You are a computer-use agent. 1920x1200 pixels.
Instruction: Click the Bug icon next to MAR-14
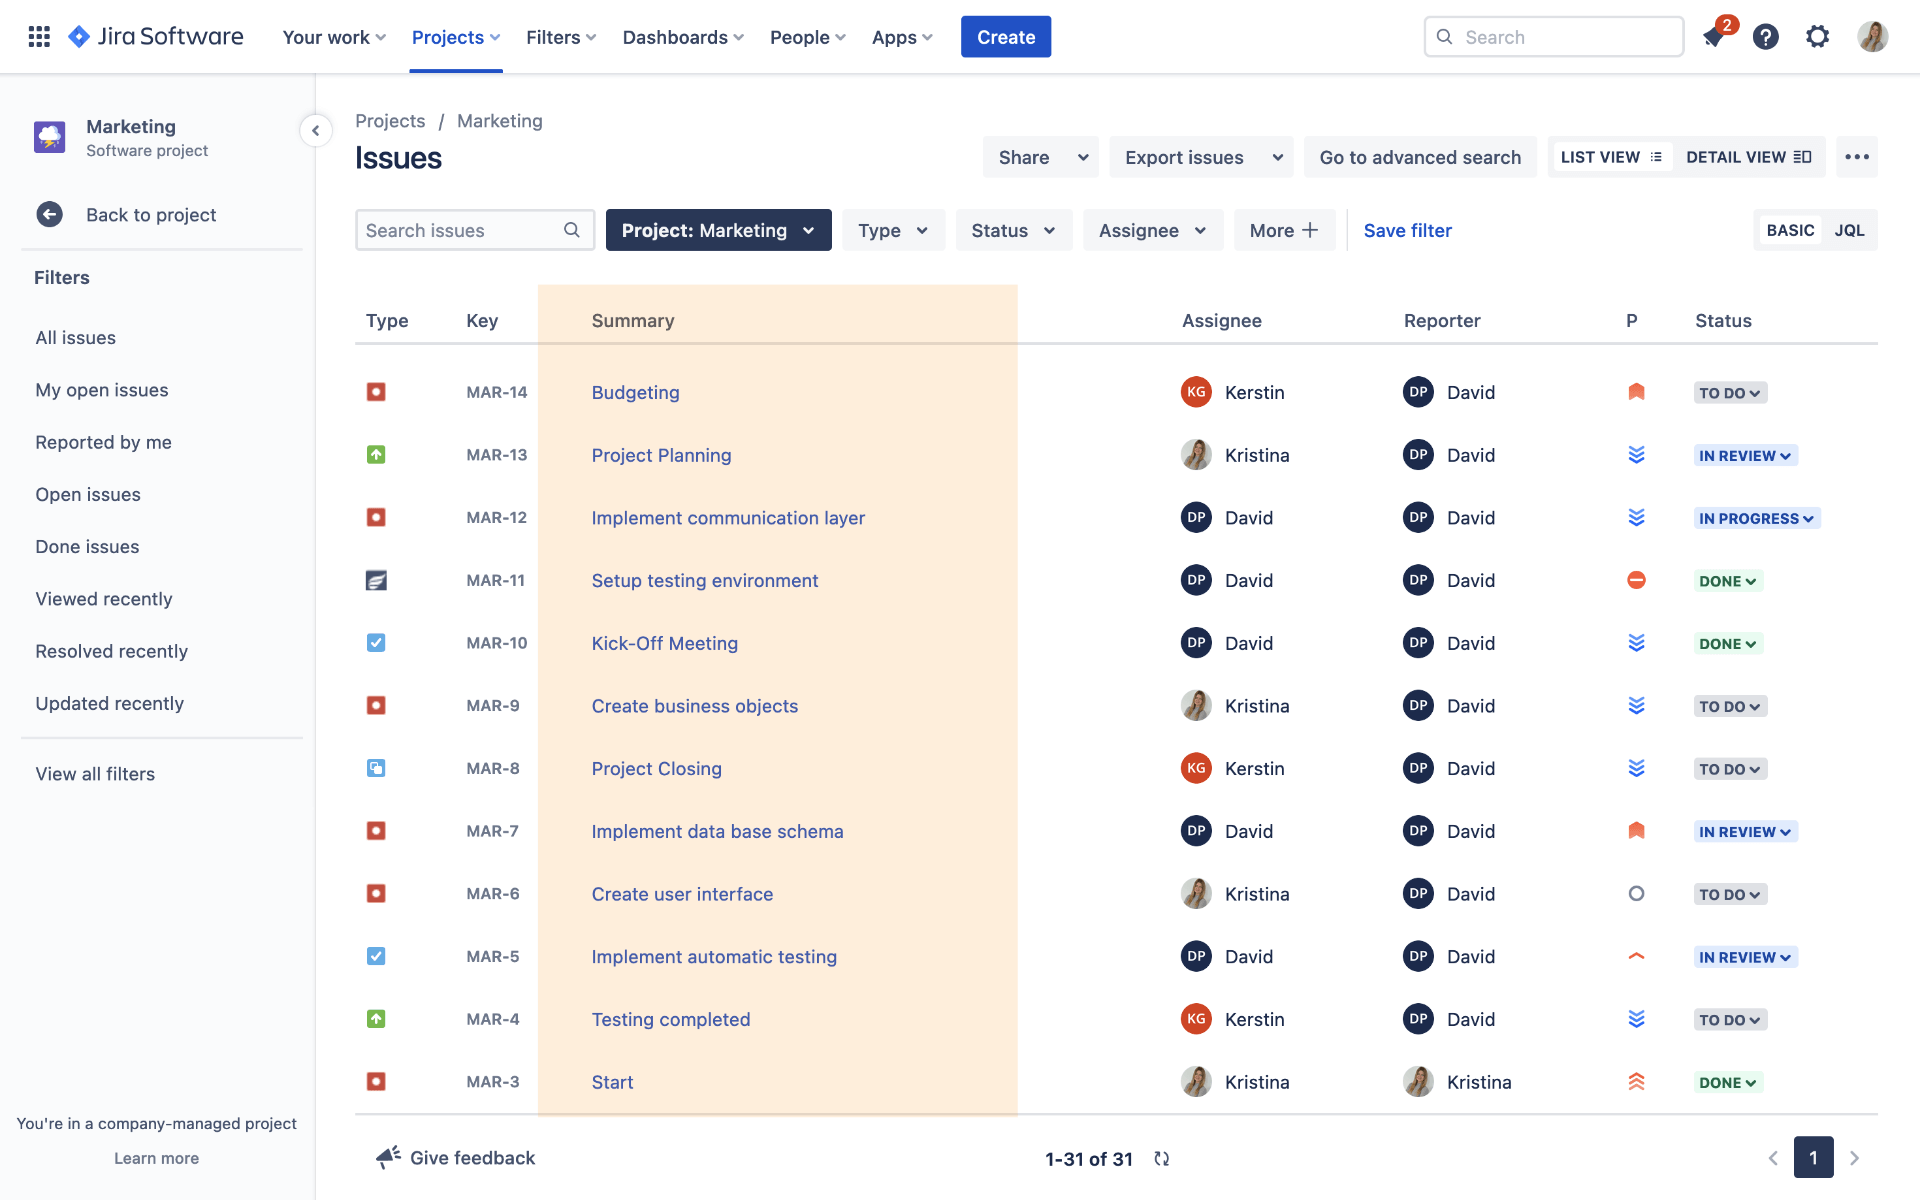pyautogui.click(x=376, y=392)
